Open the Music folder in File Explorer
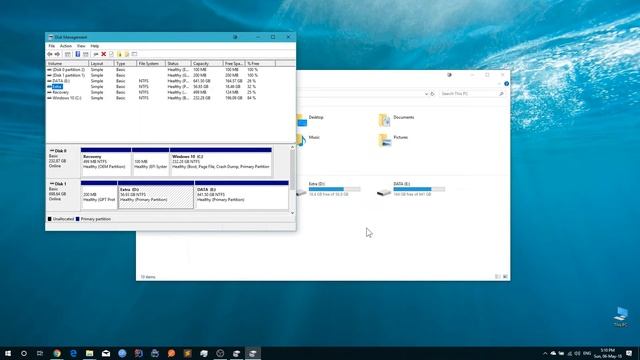Screen dimensions: 640x360 [309, 140]
